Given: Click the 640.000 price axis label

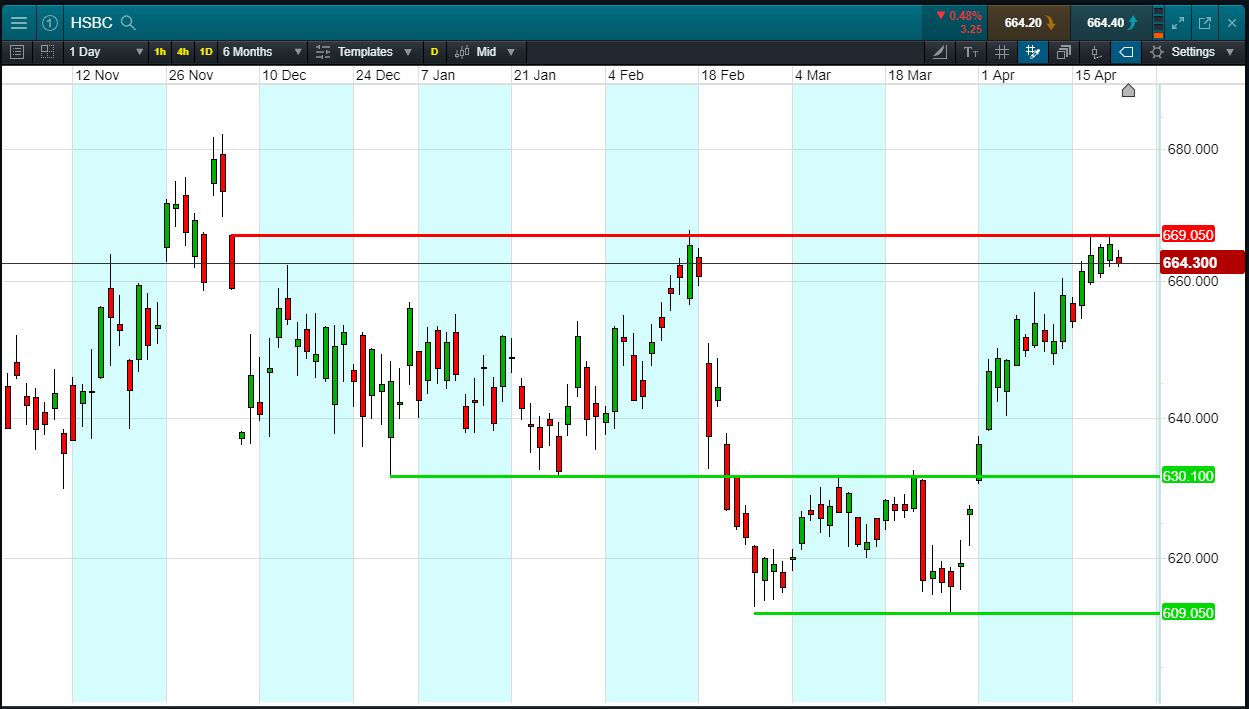Looking at the screenshot, I should pyautogui.click(x=1192, y=419).
